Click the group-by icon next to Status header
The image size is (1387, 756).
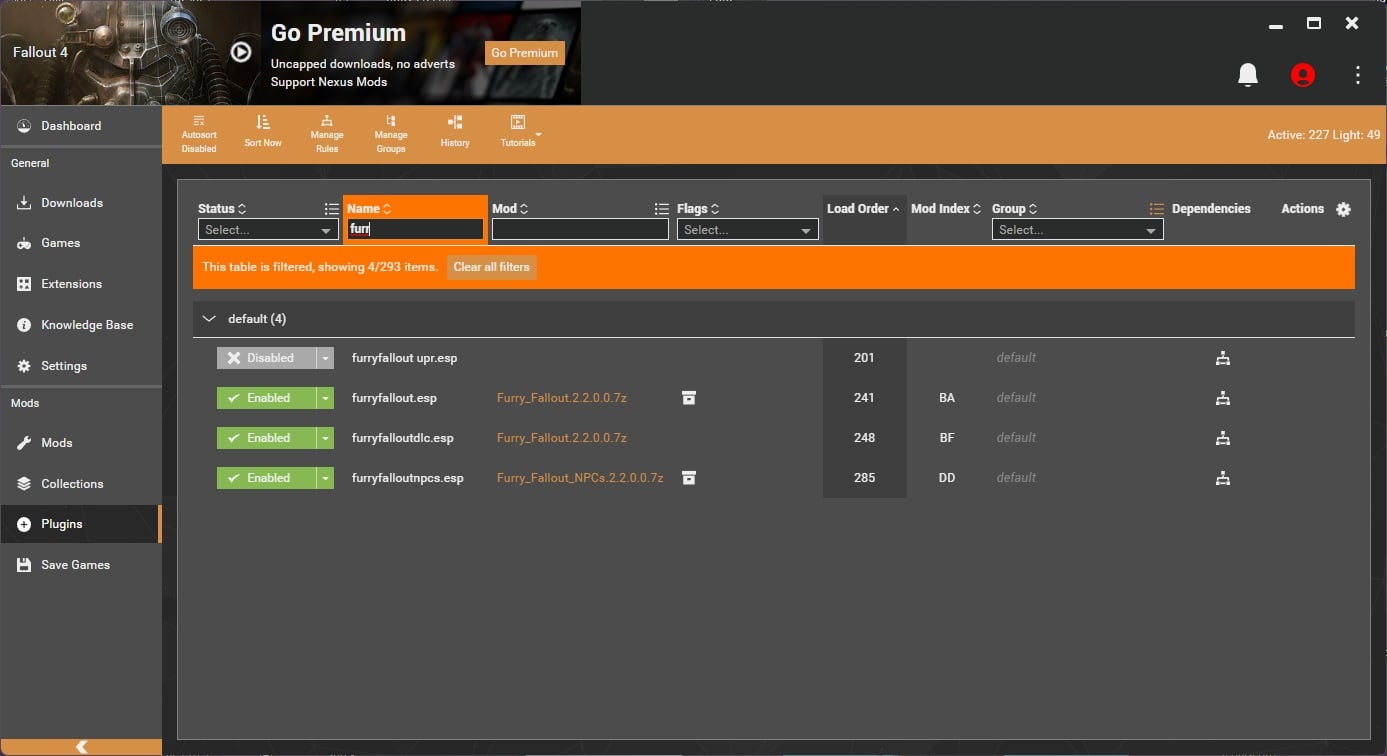tap(331, 209)
